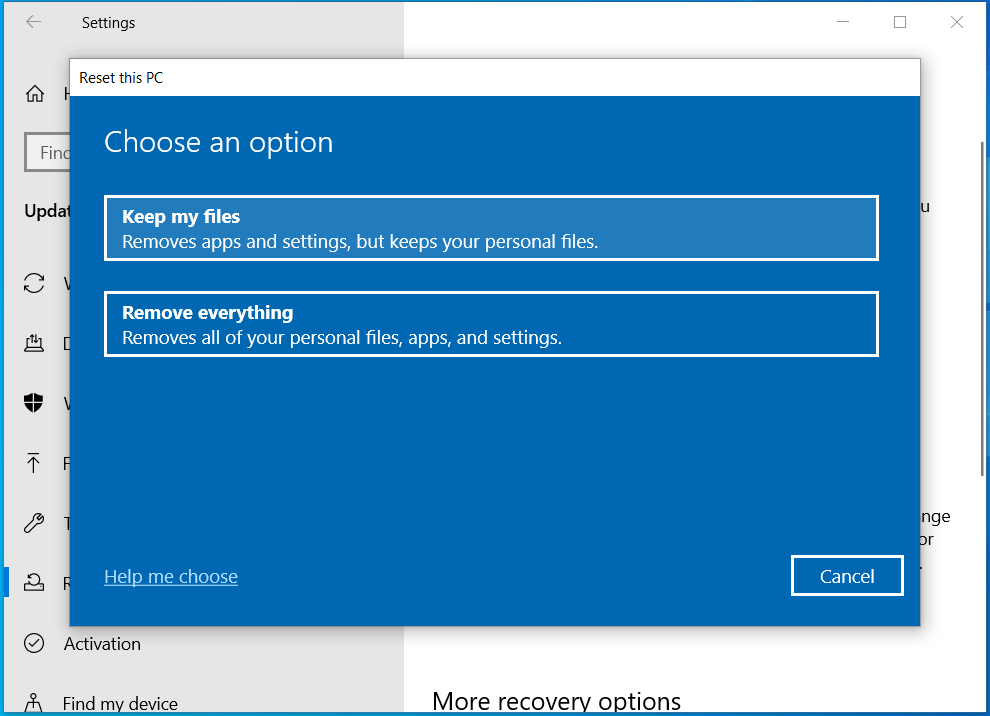Choose the Remove everything option
The width and height of the screenshot is (990, 716).
(491, 324)
